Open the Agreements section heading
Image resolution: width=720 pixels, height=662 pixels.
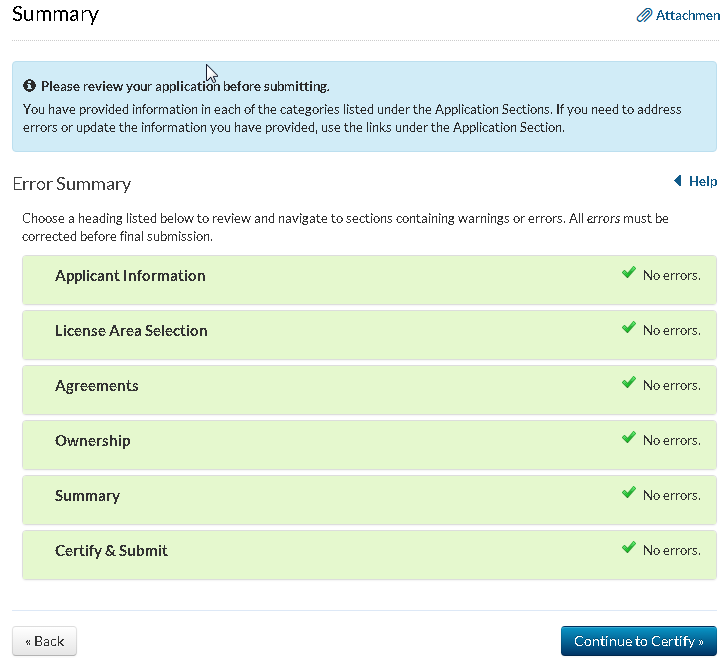click(x=97, y=386)
